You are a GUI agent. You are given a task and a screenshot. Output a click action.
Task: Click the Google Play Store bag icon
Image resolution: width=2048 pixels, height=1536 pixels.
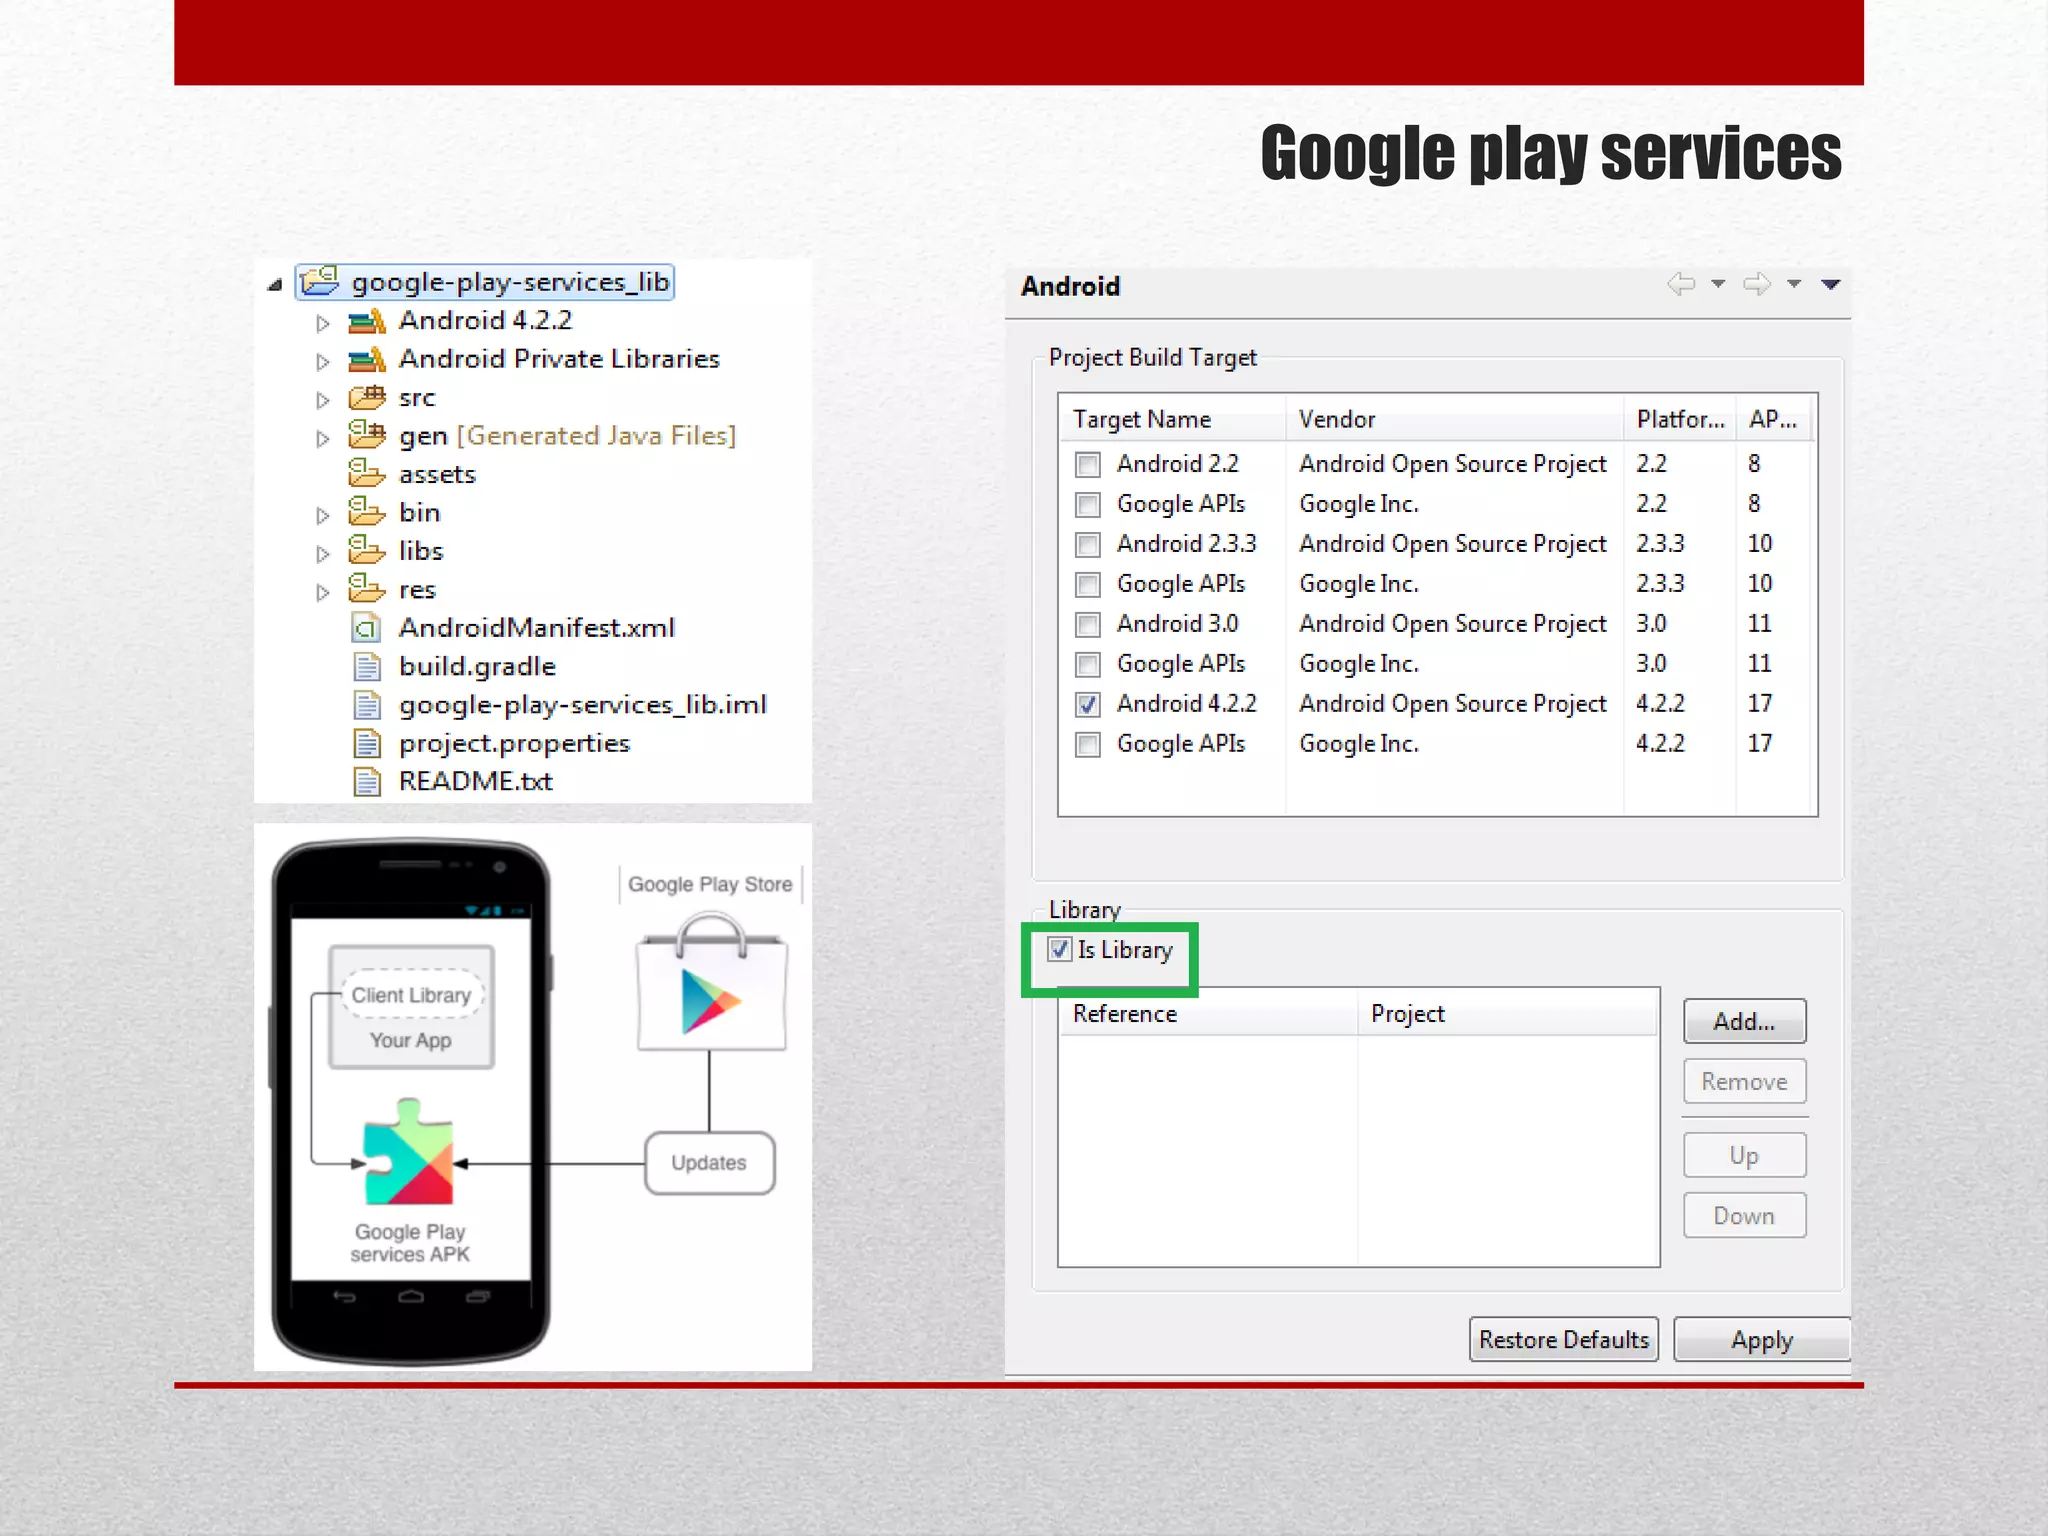pos(712,981)
